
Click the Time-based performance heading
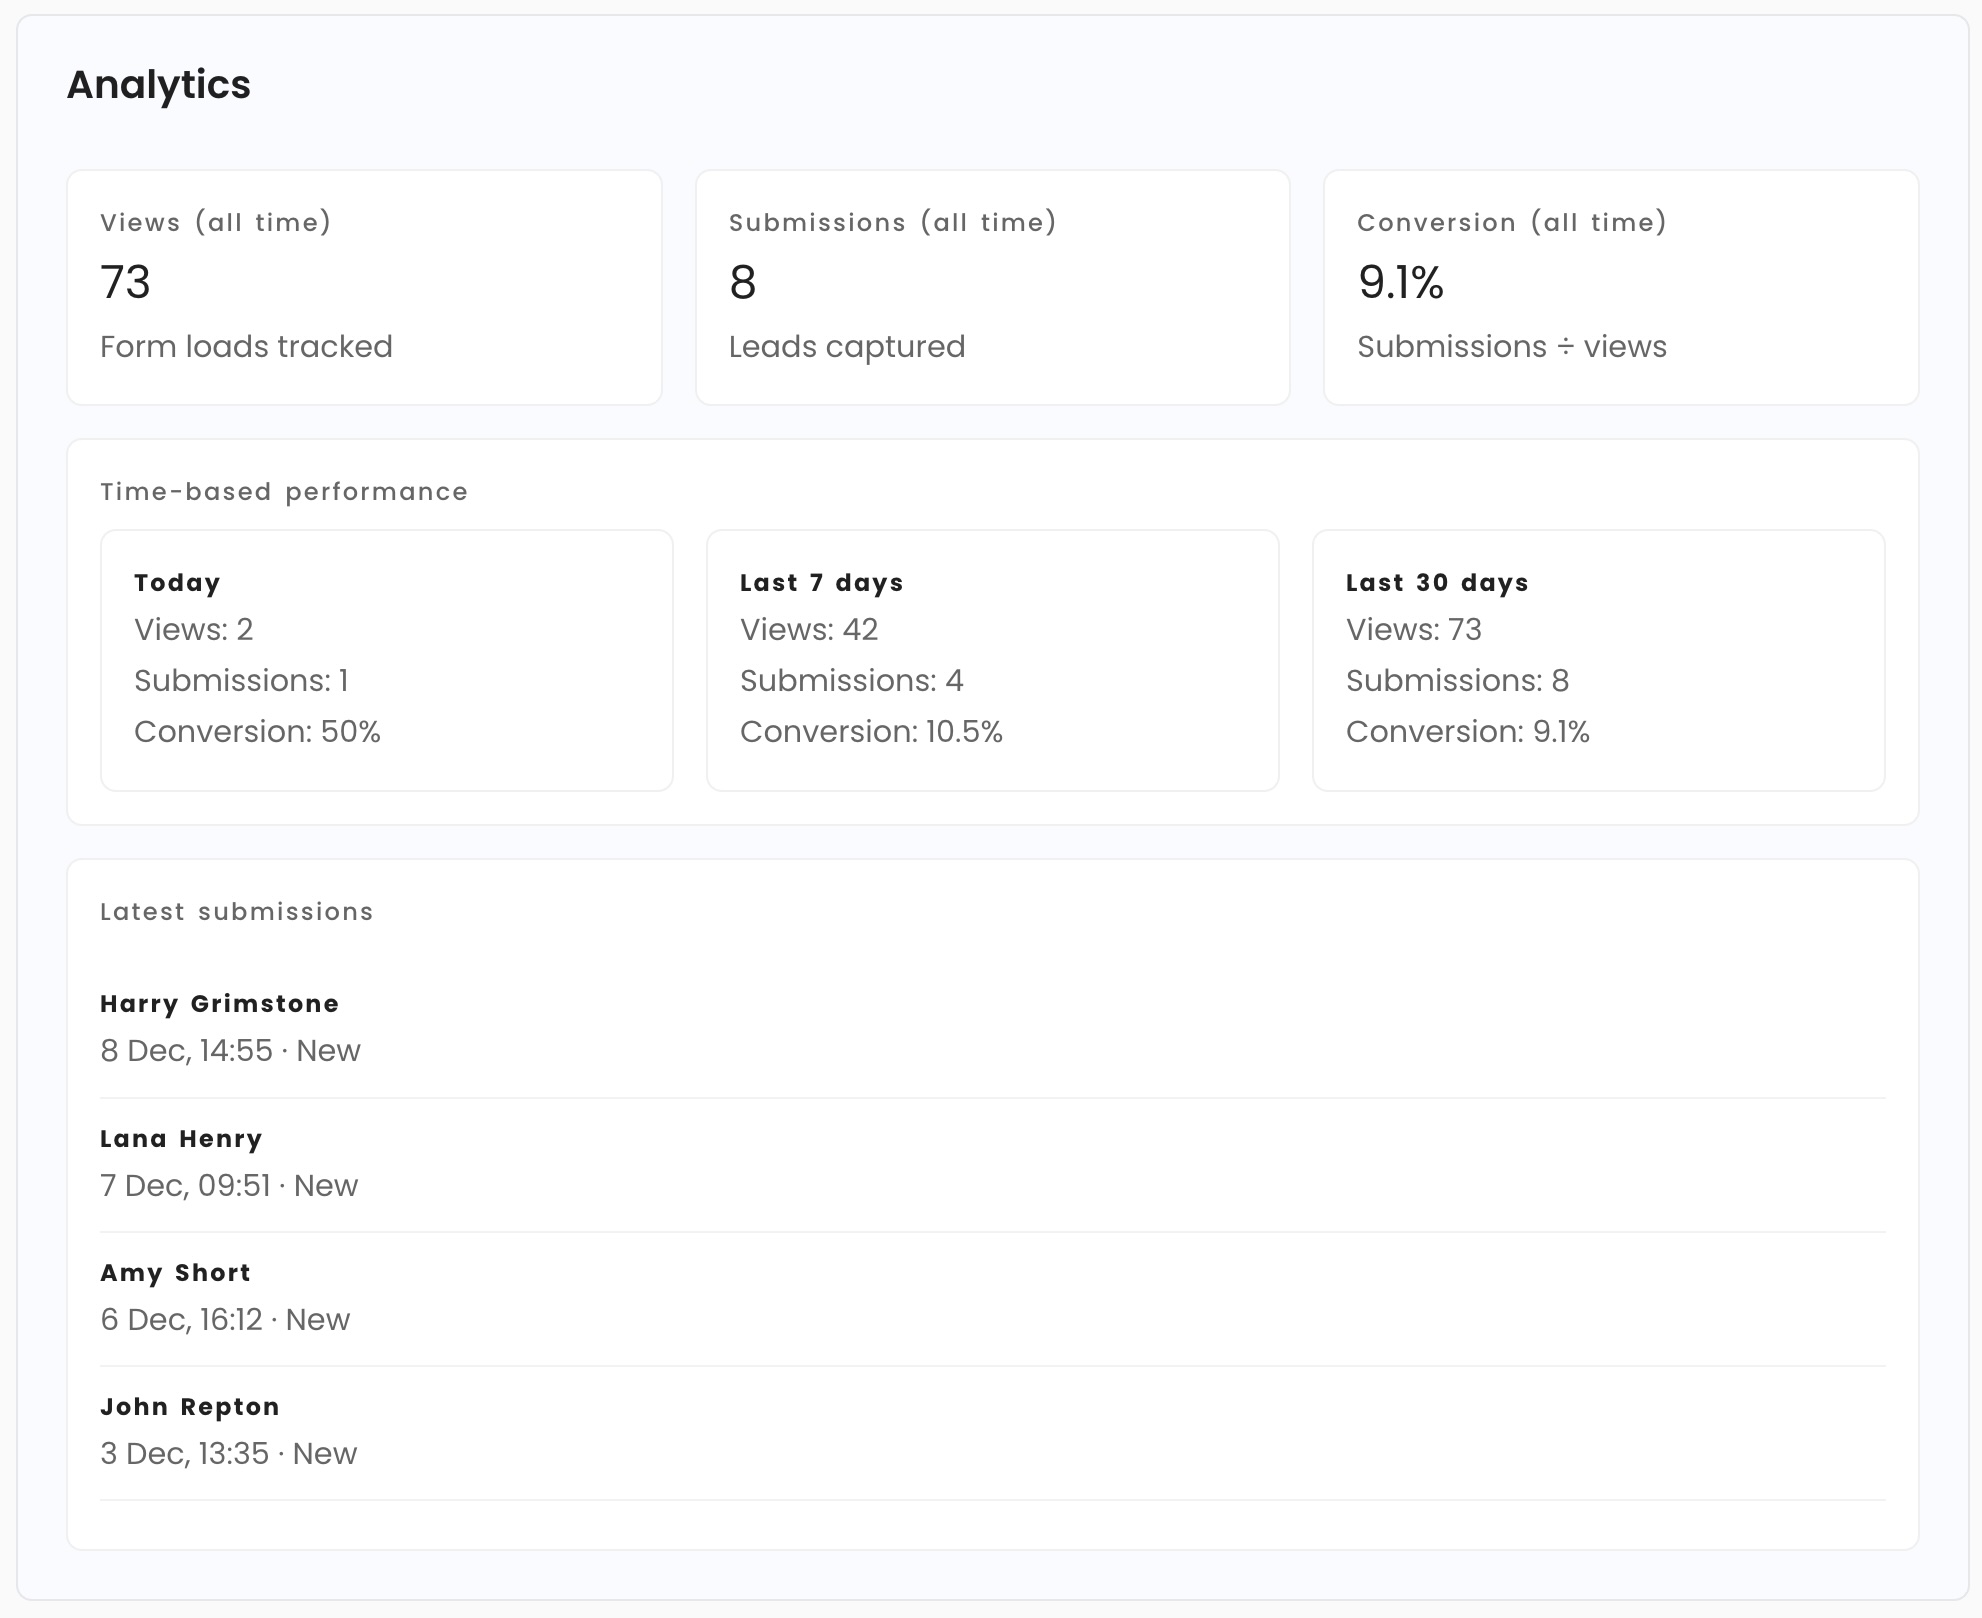(284, 492)
